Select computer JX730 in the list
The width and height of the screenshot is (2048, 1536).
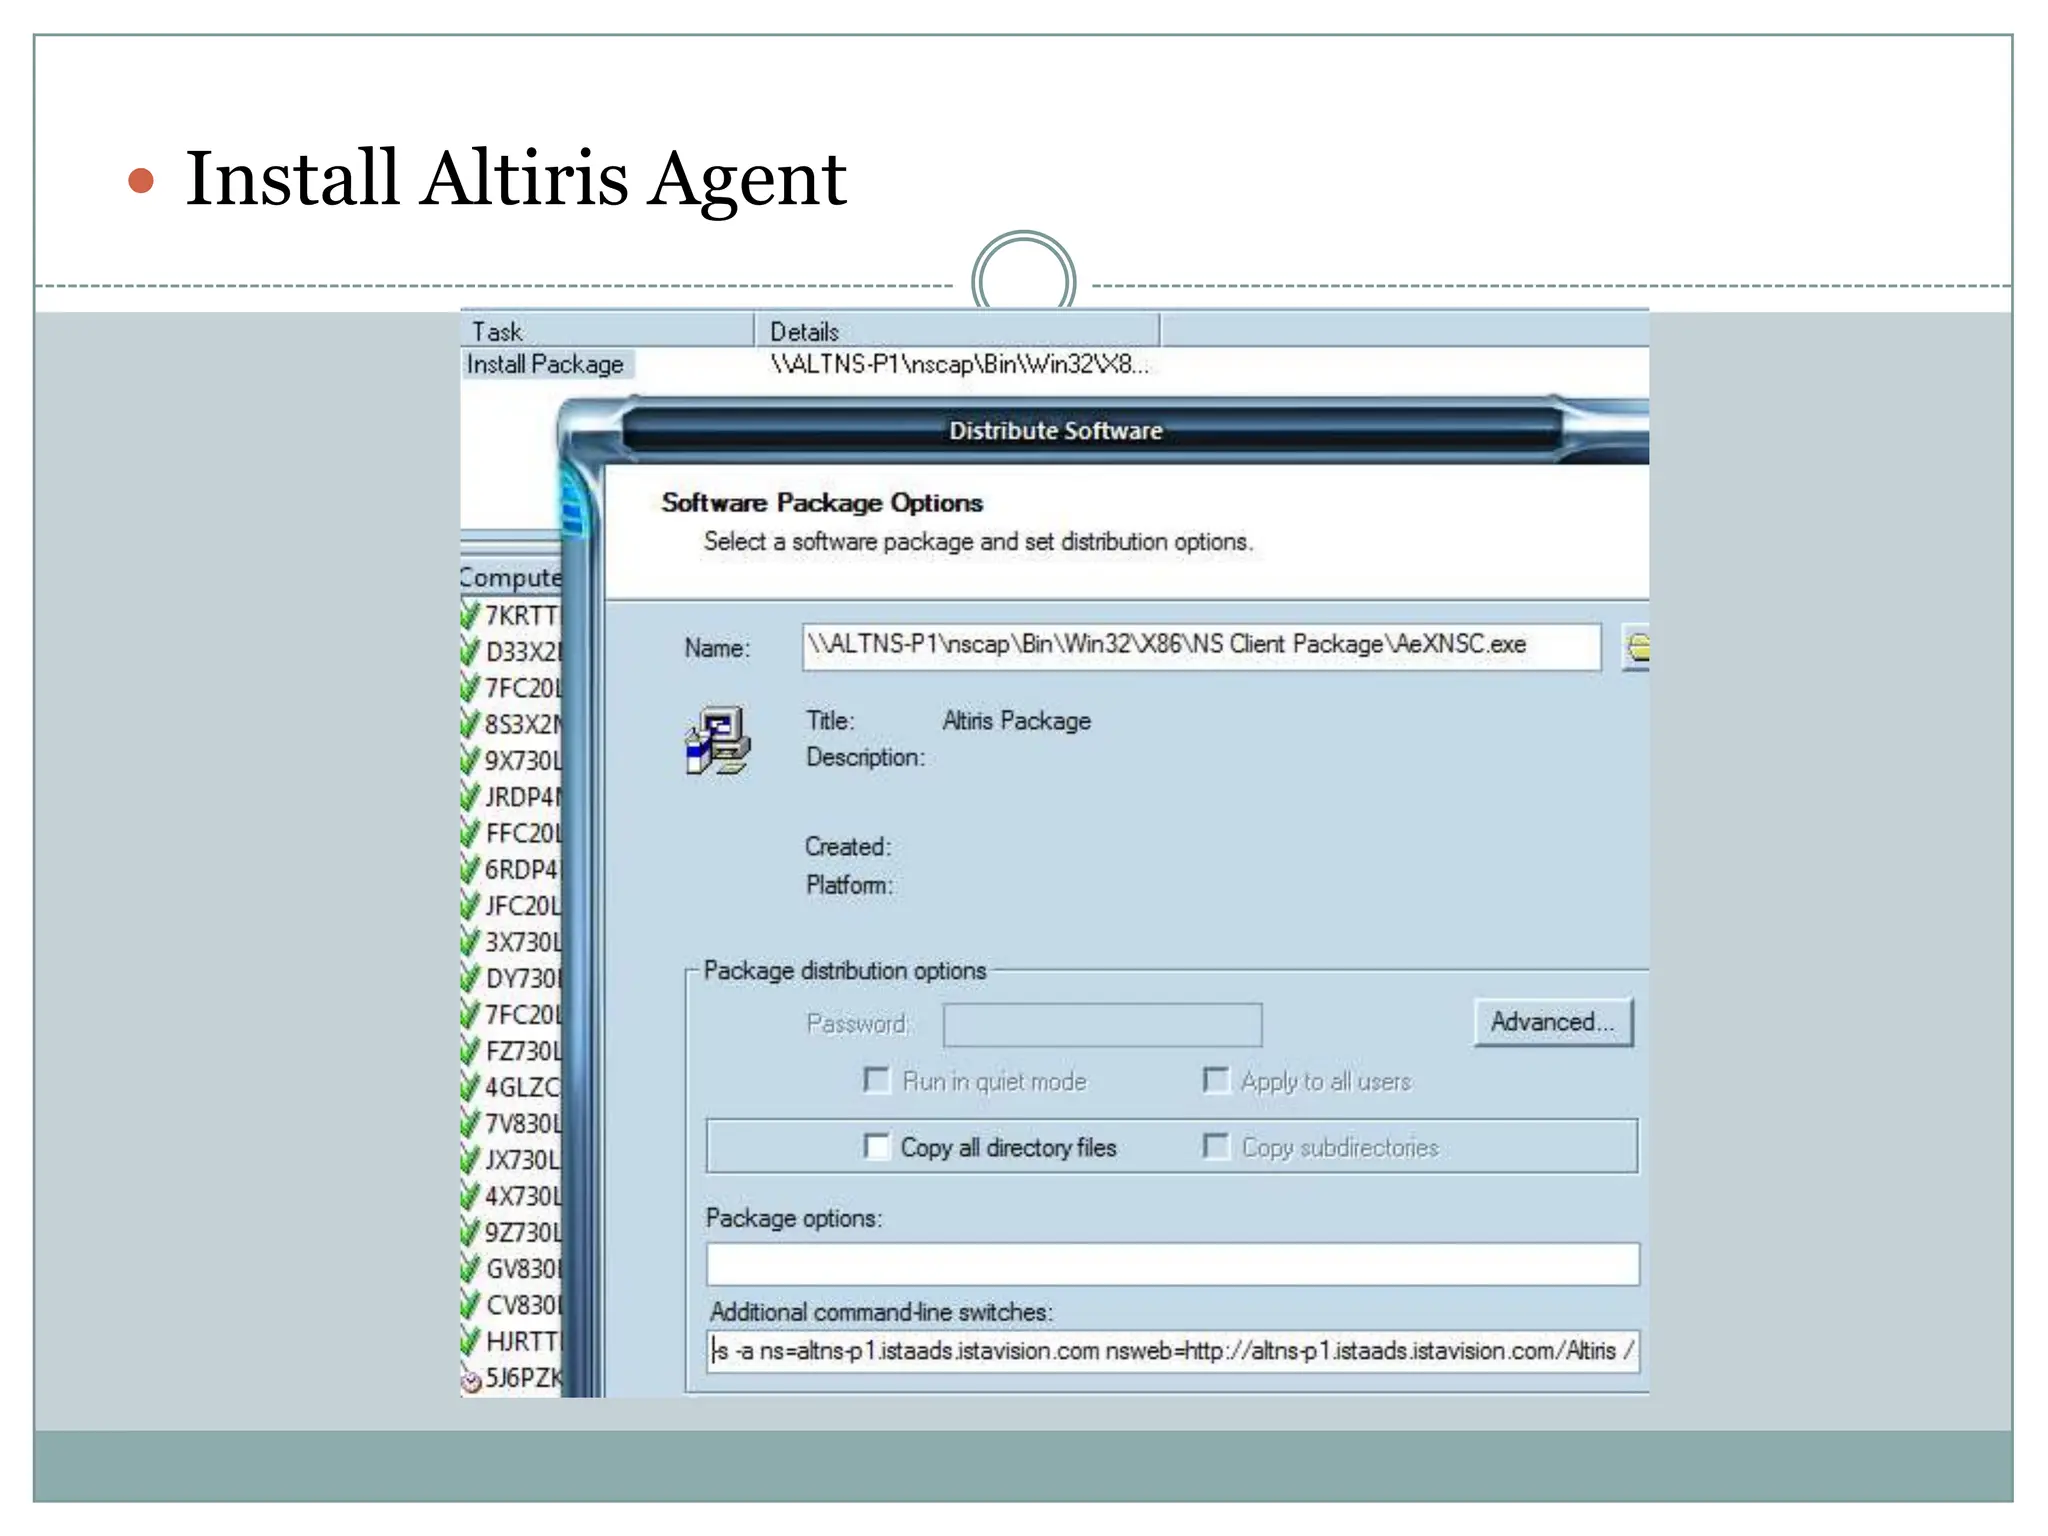[x=522, y=1160]
